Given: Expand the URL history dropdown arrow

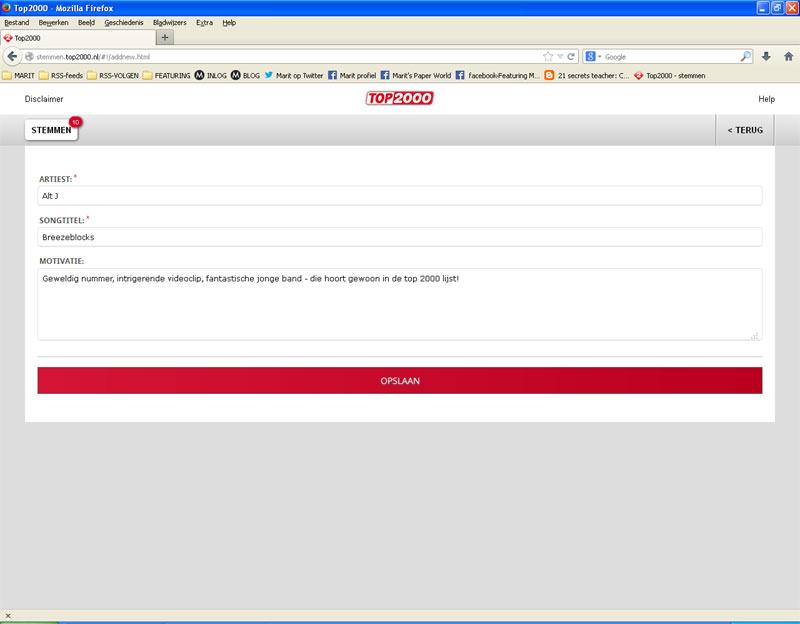Looking at the screenshot, I should tap(560, 56).
